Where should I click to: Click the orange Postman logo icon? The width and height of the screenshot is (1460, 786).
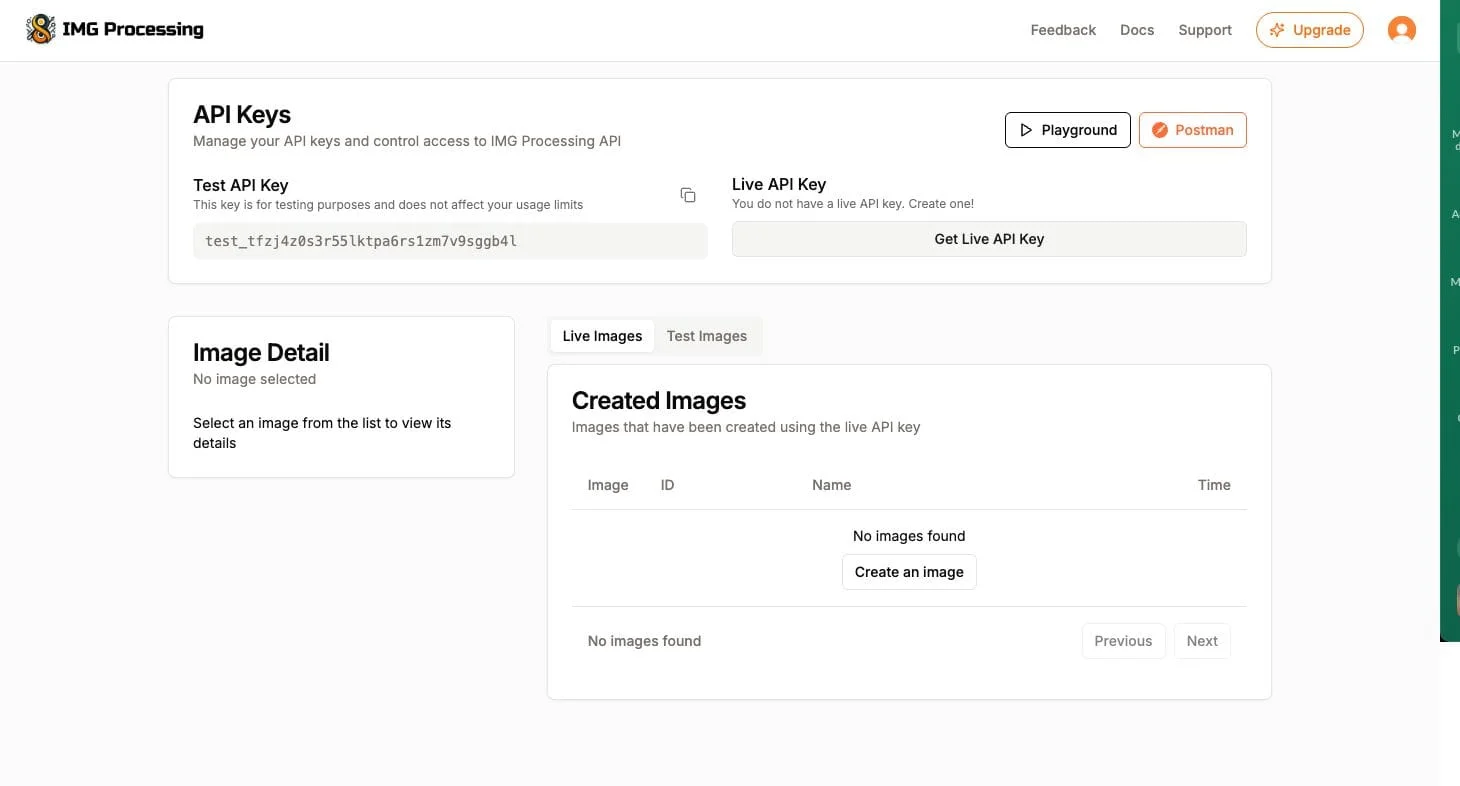click(1160, 130)
